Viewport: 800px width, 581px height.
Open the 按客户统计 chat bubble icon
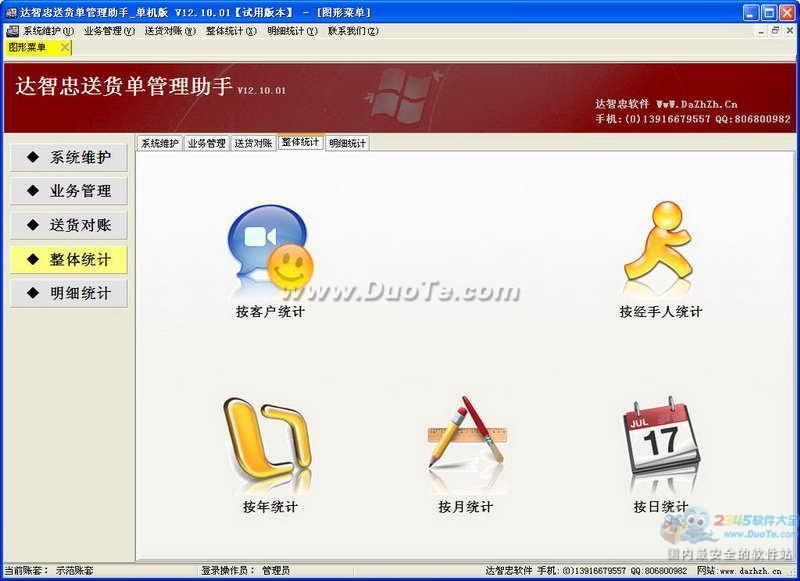(270, 252)
